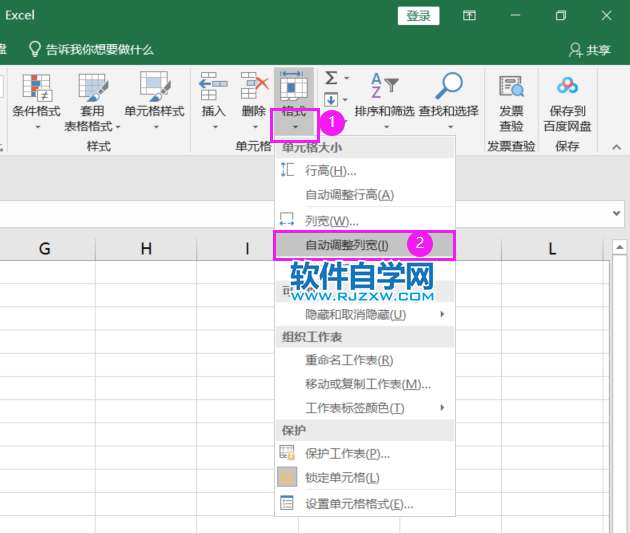Select Lock Cell (锁定单元格) item
The height and width of the screenshot is (533, 630).
tap(365, 477)
